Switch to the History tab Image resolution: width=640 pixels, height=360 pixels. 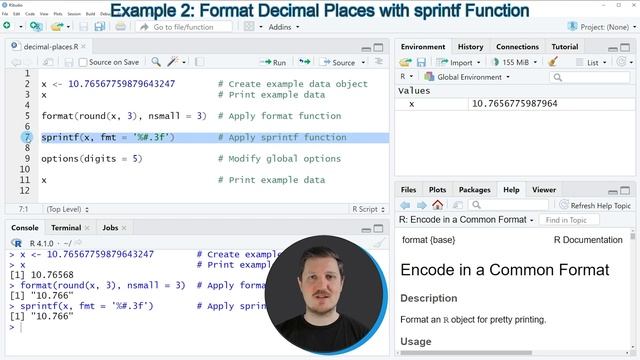pyautogui.click(x=471, y=47)
